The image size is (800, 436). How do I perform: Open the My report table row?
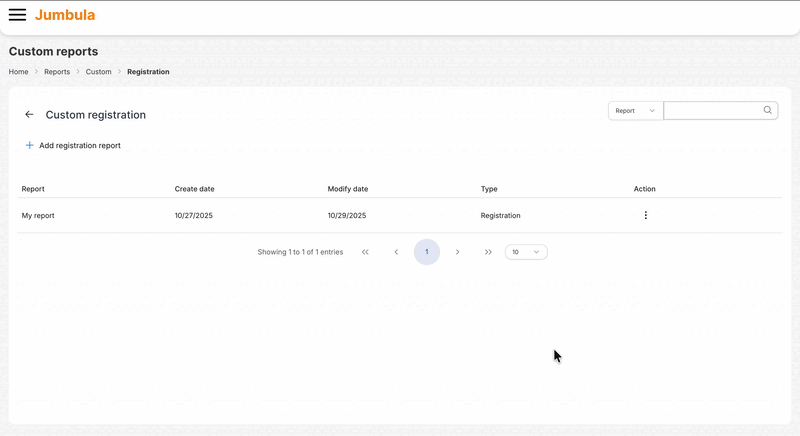pyautogui.click(x=38, y=215)
